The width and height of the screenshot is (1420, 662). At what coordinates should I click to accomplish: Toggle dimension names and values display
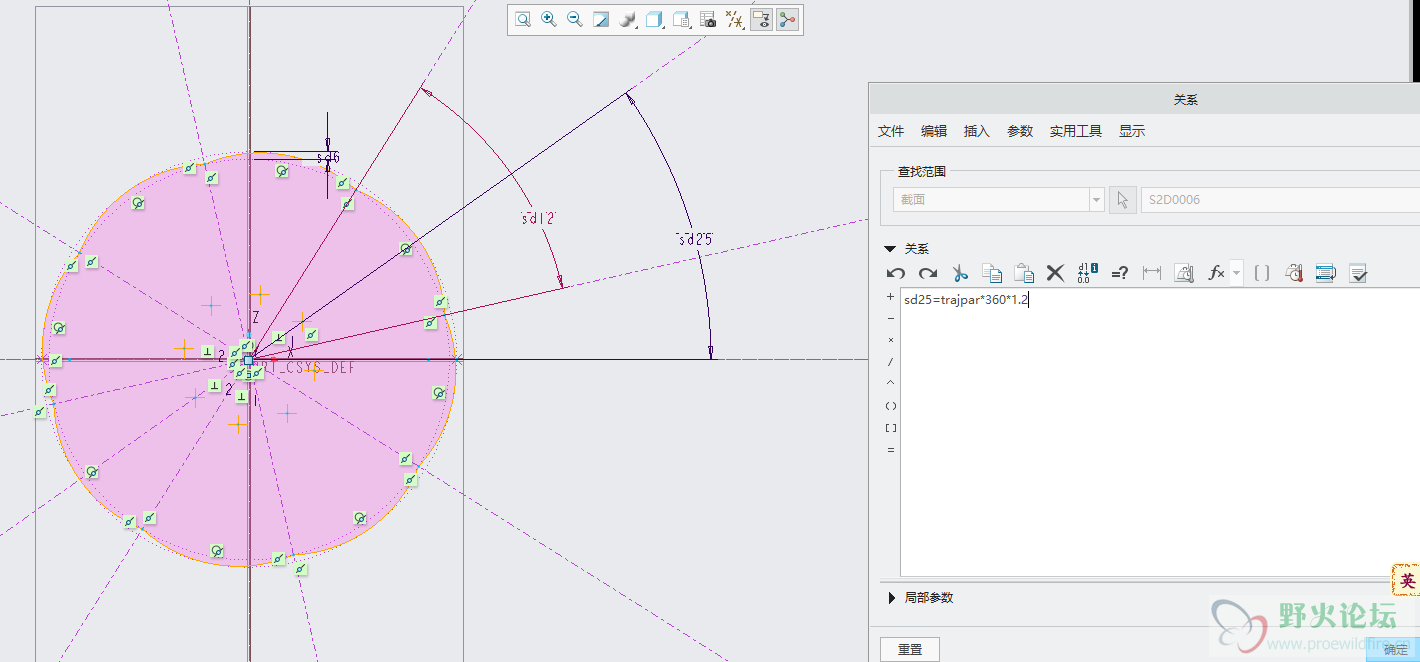pos(1088,273)
